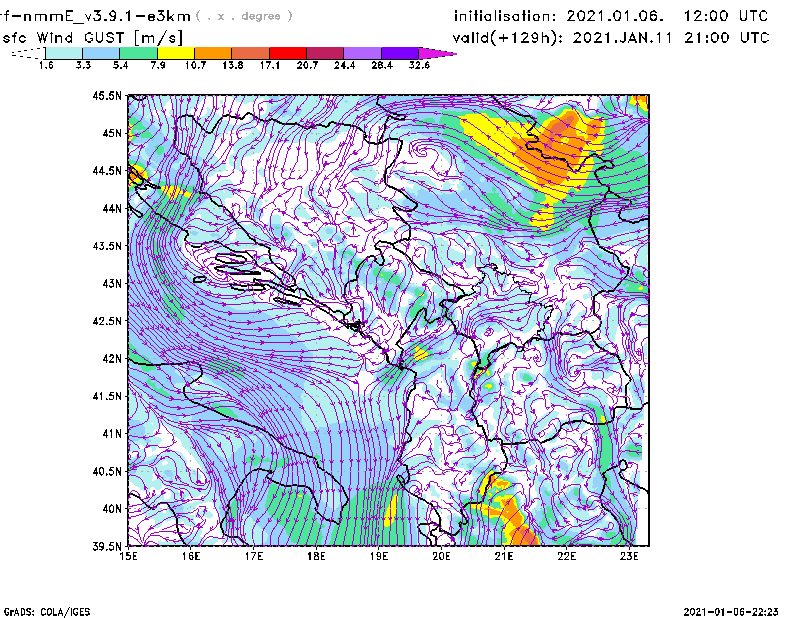
Task: Click the "43.5N" latitude label
Action: (107, 245)
